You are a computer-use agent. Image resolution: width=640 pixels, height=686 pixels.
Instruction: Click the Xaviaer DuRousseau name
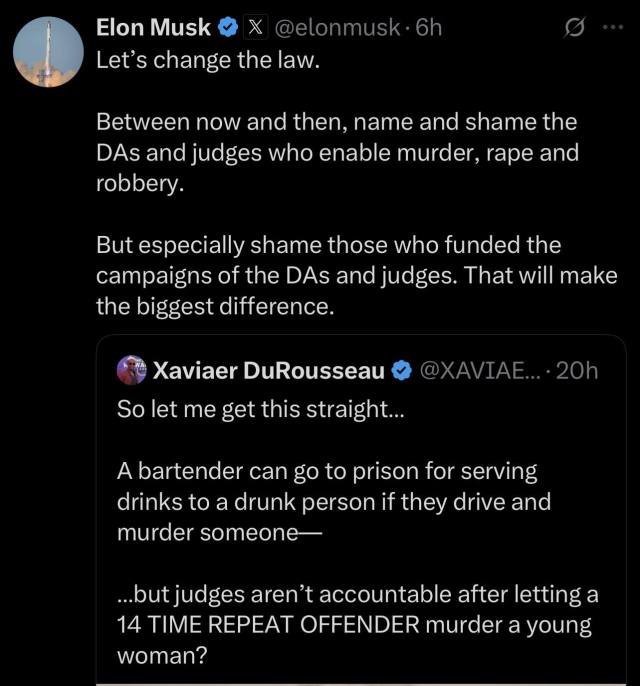point(268,371)
